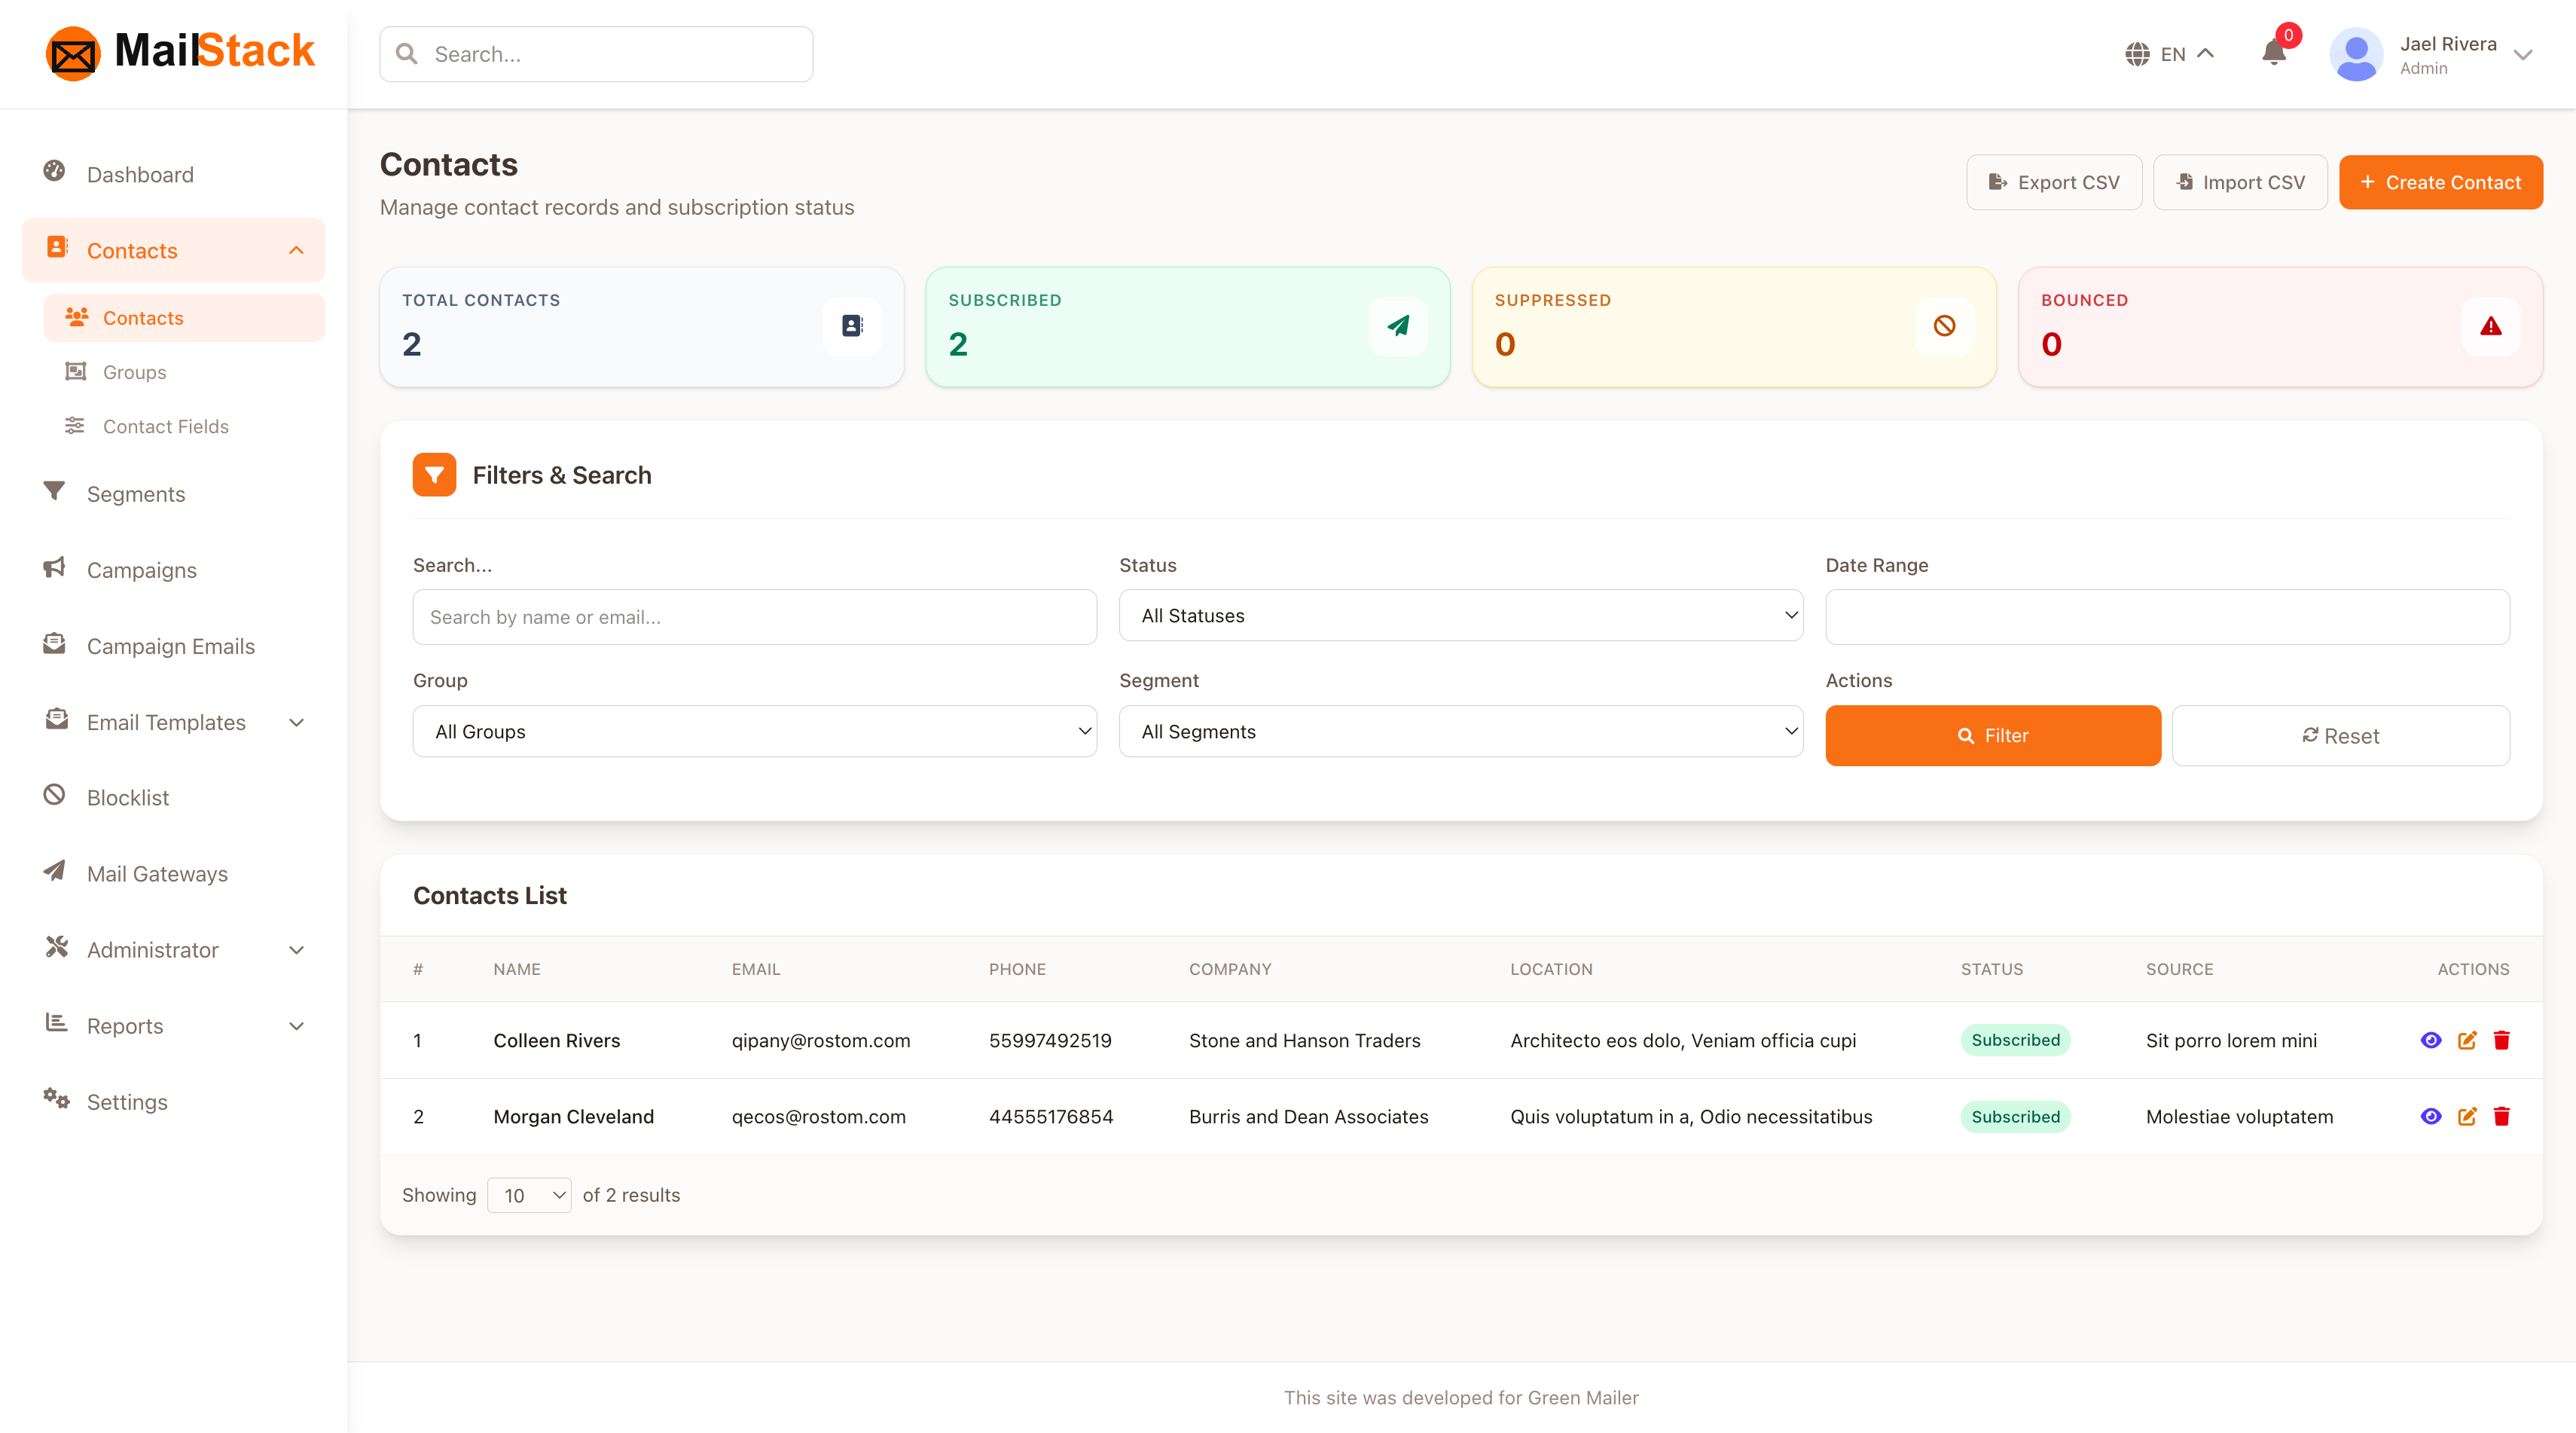Image resolution: width=2576 pixels, height=1433 pixels.
Task: Click the Total Contacts card icon
Action: click(852, 326)
